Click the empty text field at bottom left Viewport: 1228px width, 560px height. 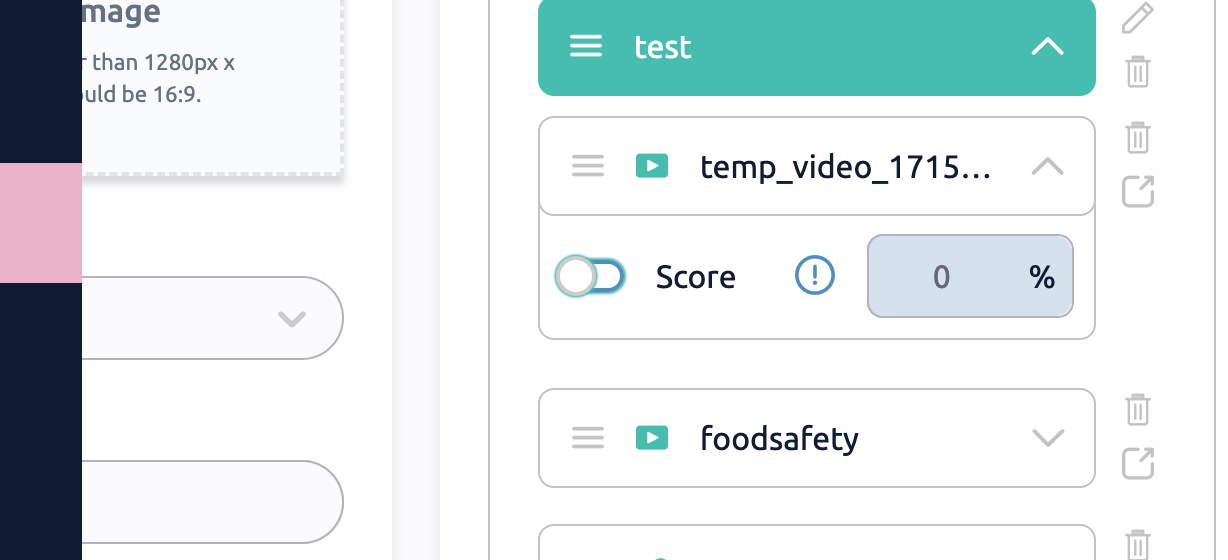(x=210, y=502)
